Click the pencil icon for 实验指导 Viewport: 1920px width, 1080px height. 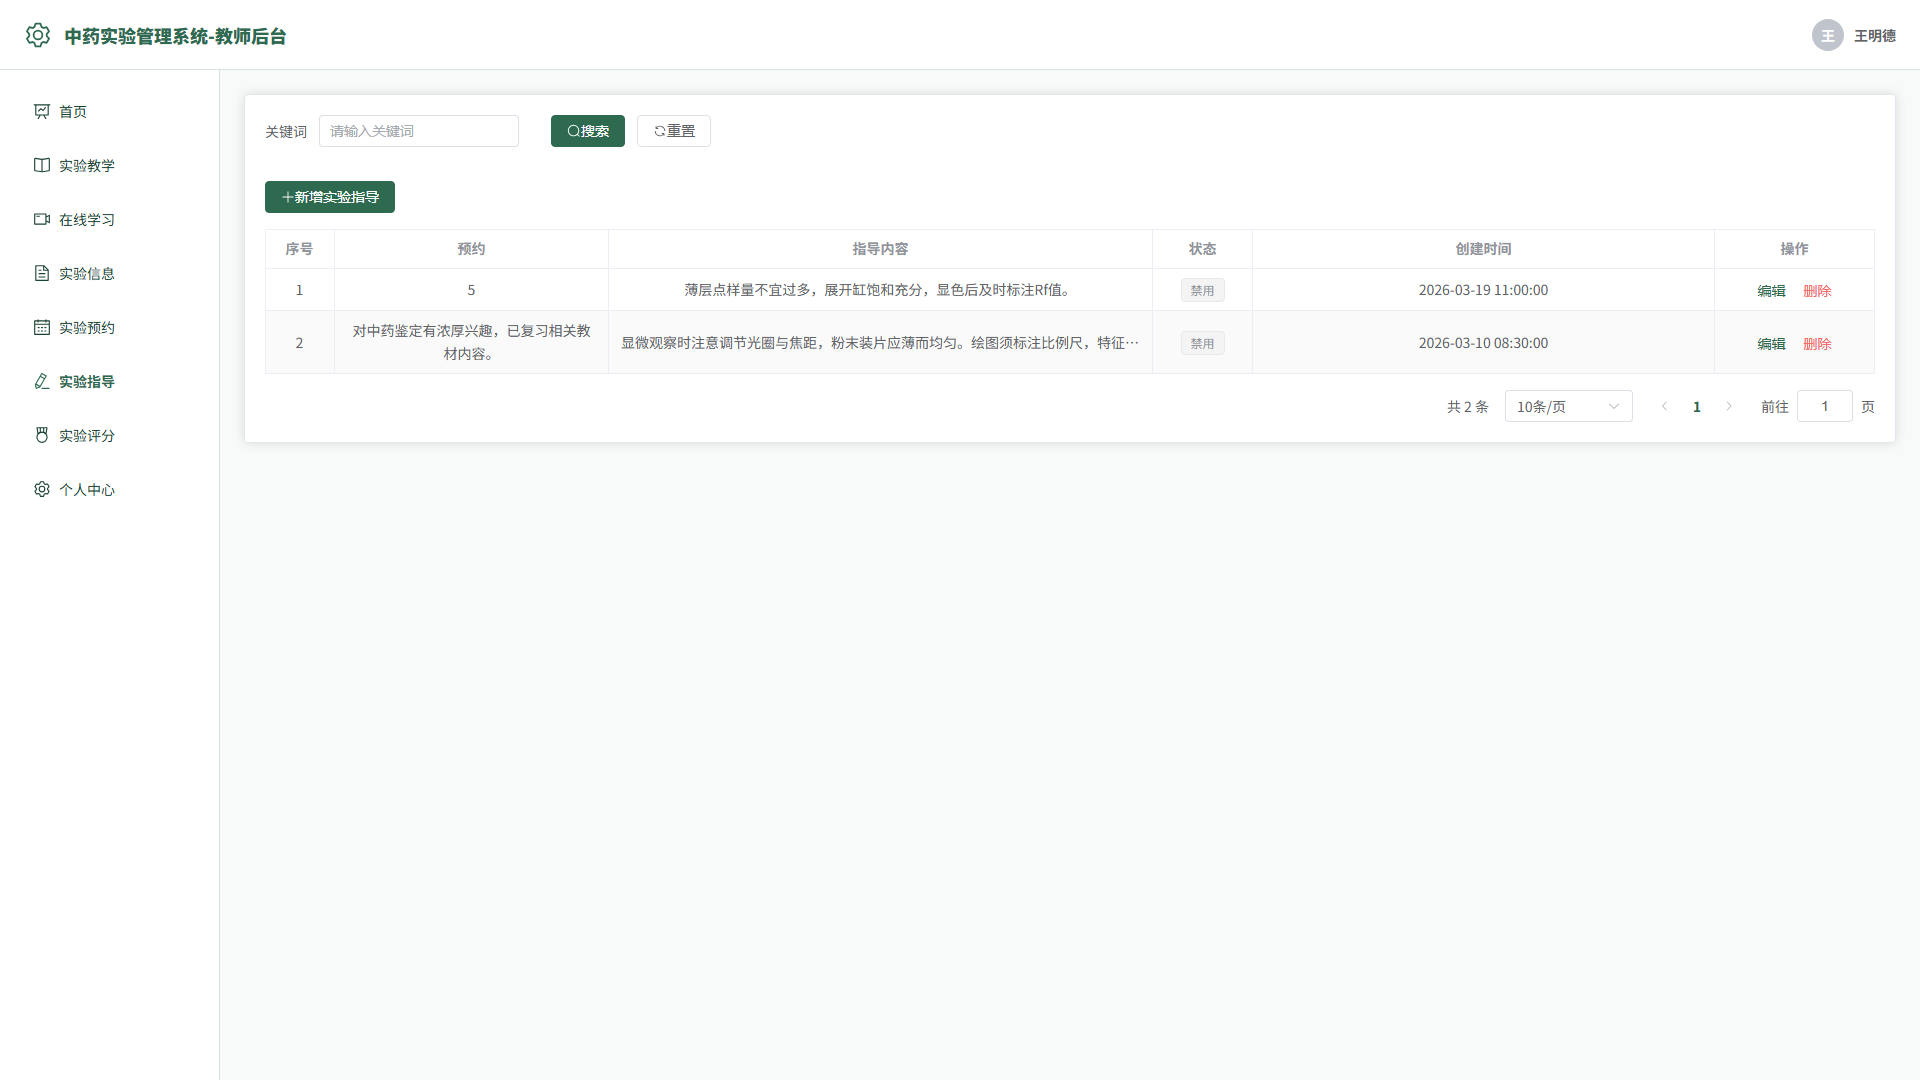(42, 381)
